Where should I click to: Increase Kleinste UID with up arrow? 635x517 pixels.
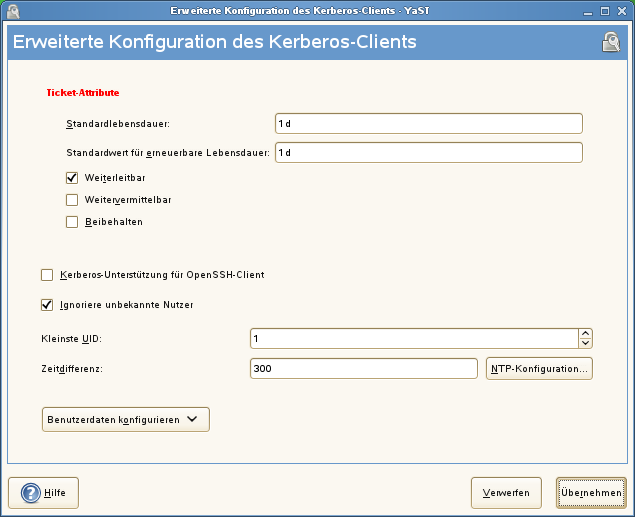586,334
